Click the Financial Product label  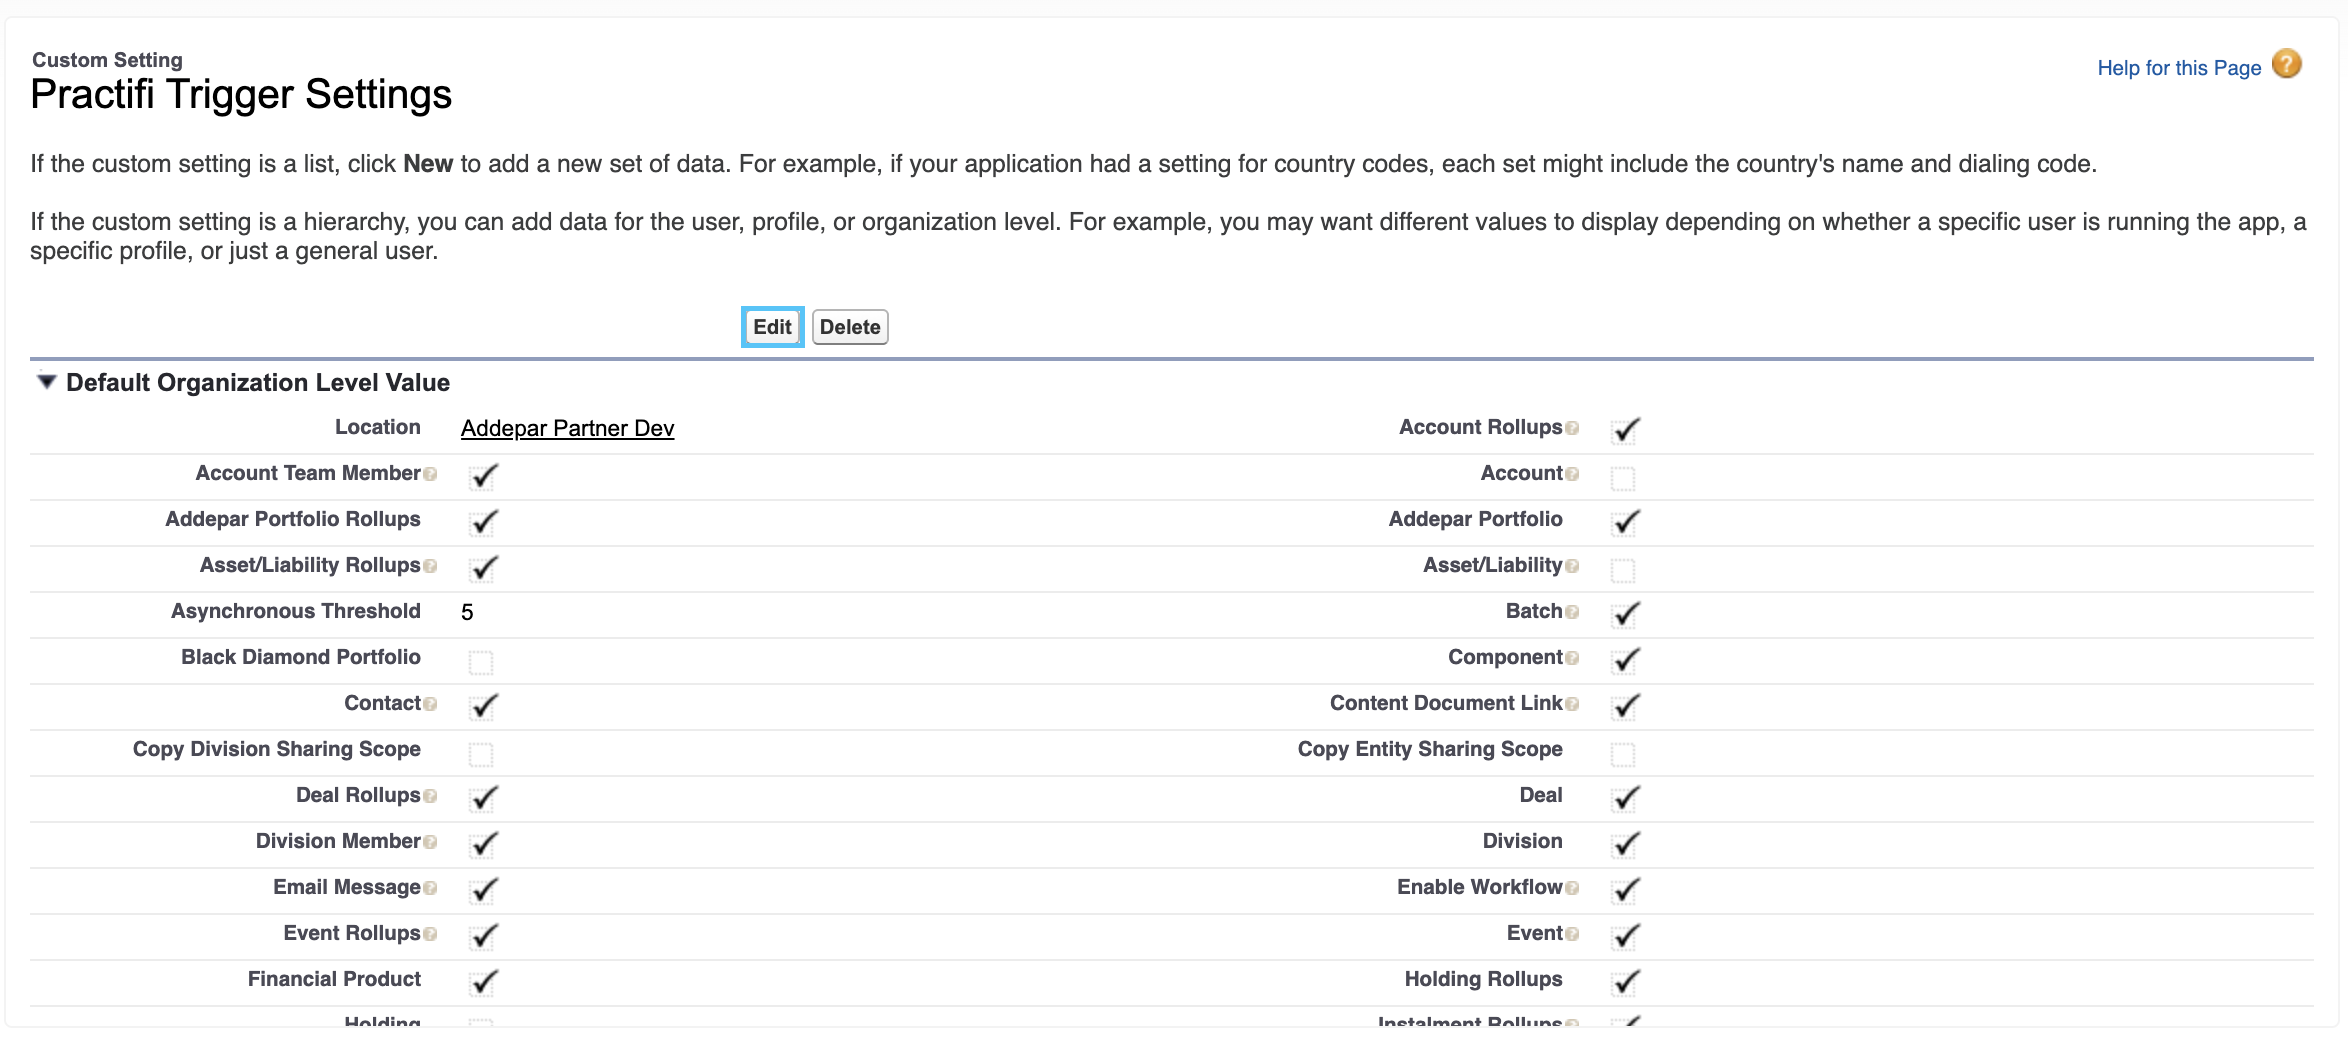334,979
